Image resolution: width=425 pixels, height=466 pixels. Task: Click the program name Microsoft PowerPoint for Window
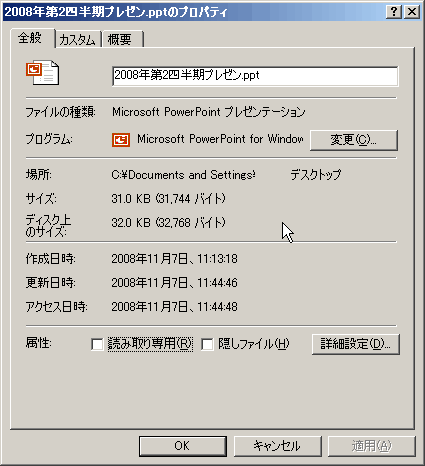point(220,139)
